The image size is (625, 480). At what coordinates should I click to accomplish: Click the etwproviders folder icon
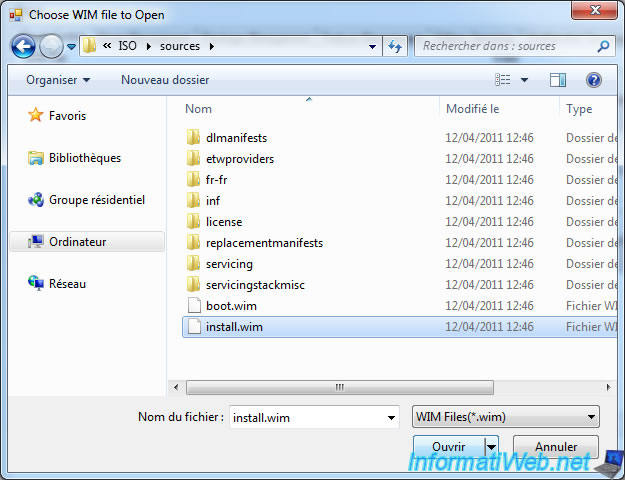point(194,158)
